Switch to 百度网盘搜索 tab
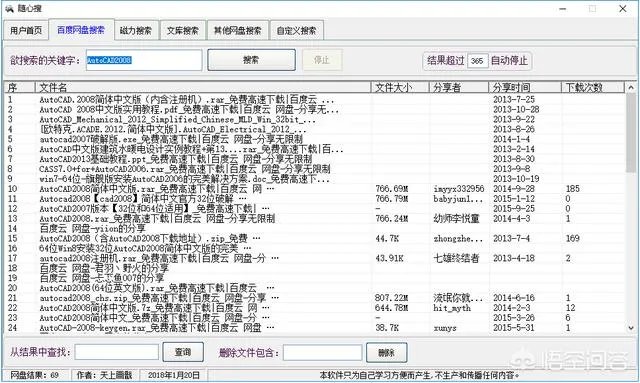Screen dimensions: 640x383 tap(81, 30)
